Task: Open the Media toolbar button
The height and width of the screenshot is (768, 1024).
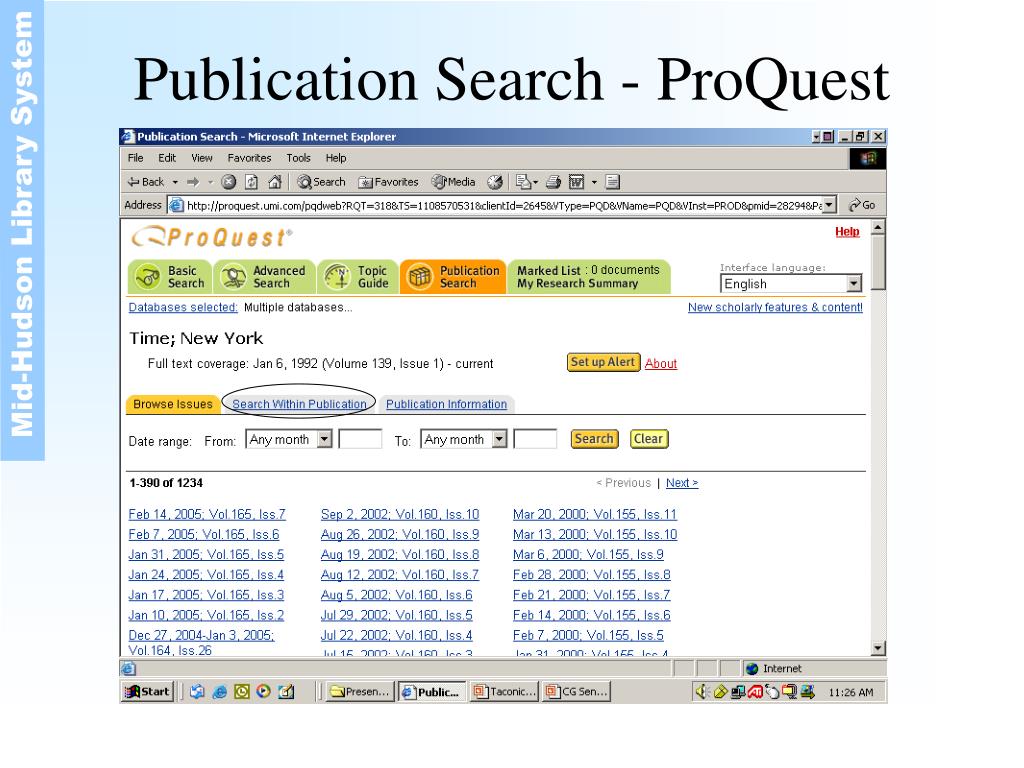Action: click(x=453, y=182)
